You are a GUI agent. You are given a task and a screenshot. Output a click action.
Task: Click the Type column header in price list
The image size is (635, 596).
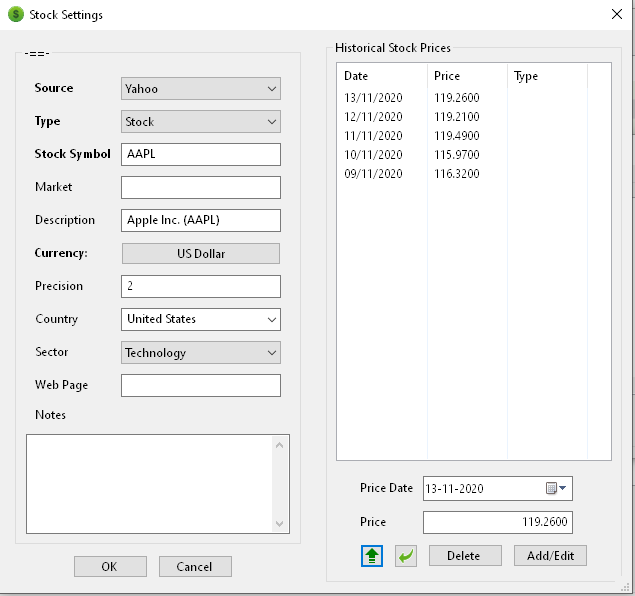pyautogui.click(x=548, y=76)
